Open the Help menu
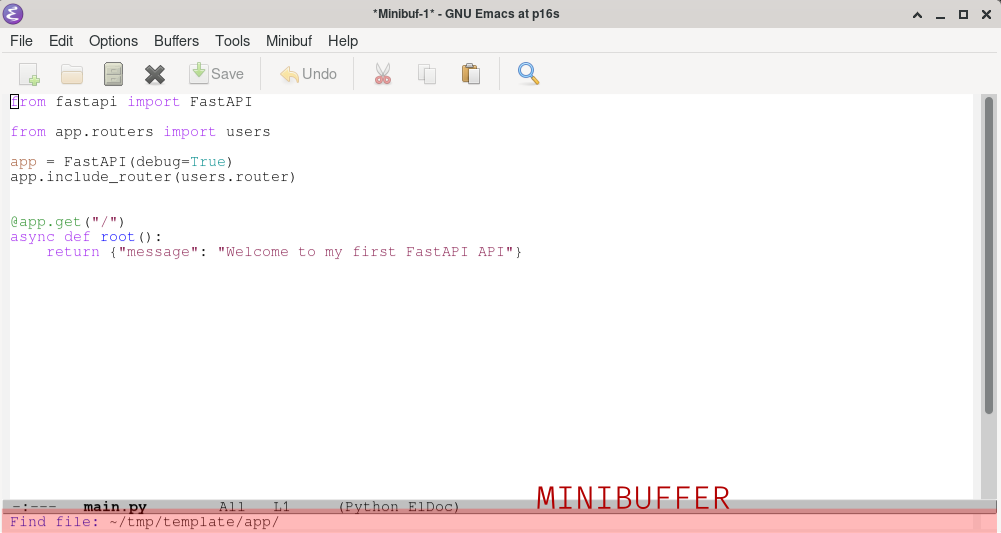 [x=343, y=41]
